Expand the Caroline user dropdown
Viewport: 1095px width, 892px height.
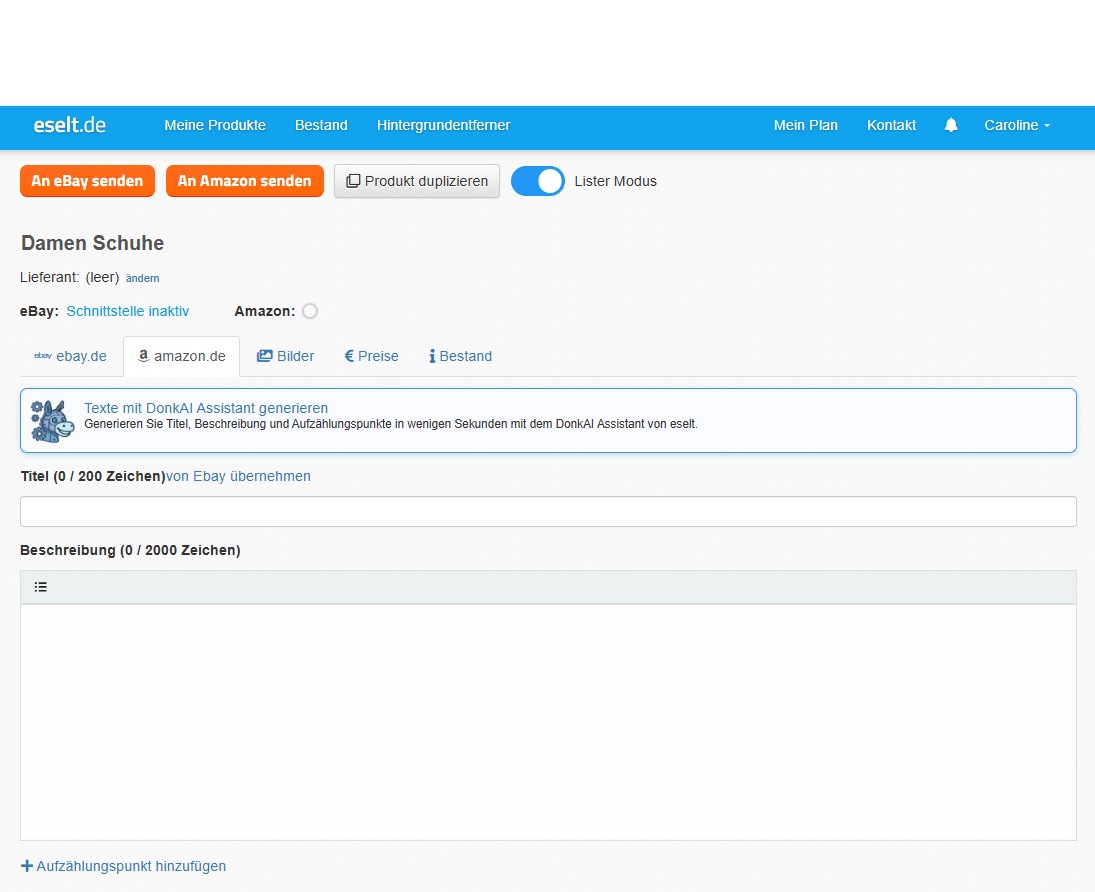(x=1017, y=125)
